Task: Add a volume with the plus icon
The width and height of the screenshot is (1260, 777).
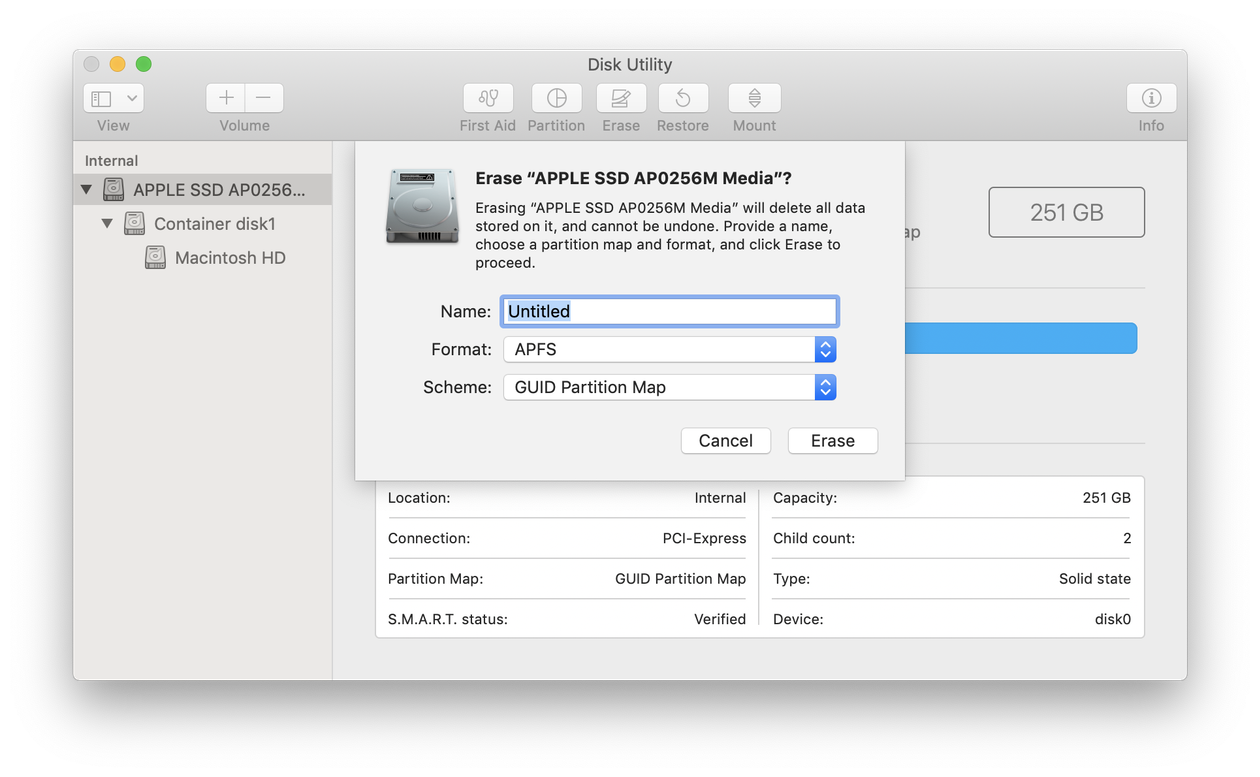Action: click(225, 98)
